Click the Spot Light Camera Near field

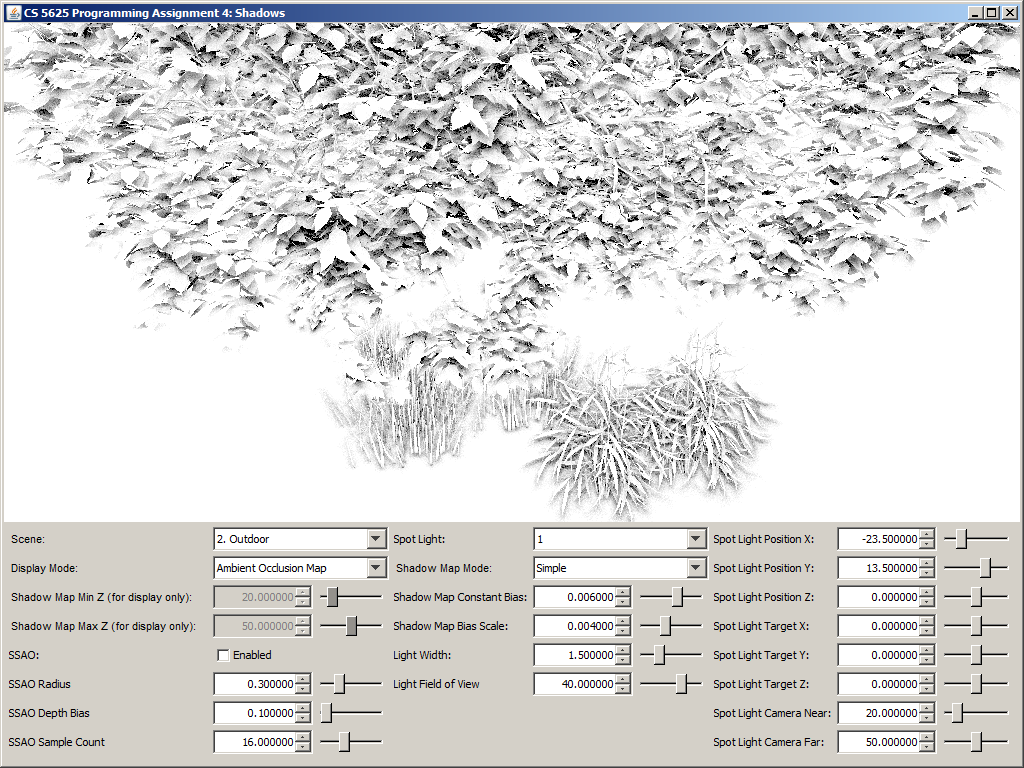(877, 713)
